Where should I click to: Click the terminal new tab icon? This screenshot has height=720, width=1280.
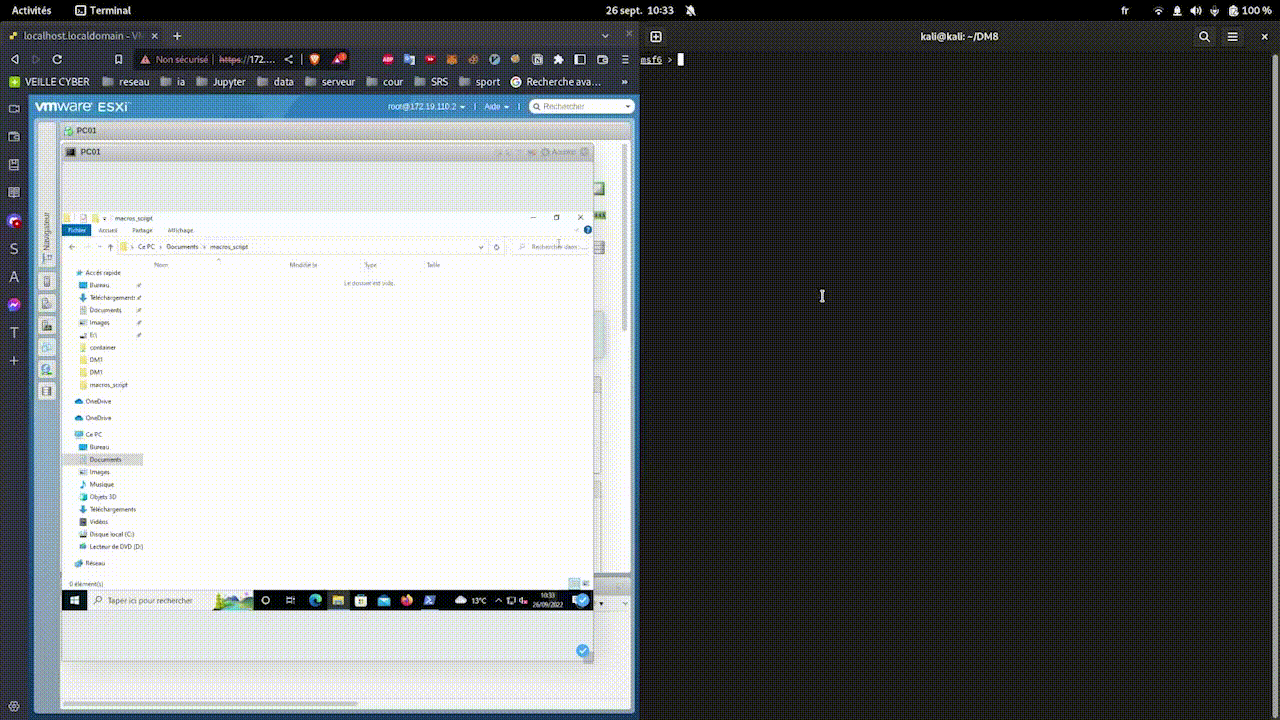(x=656, y=37)
